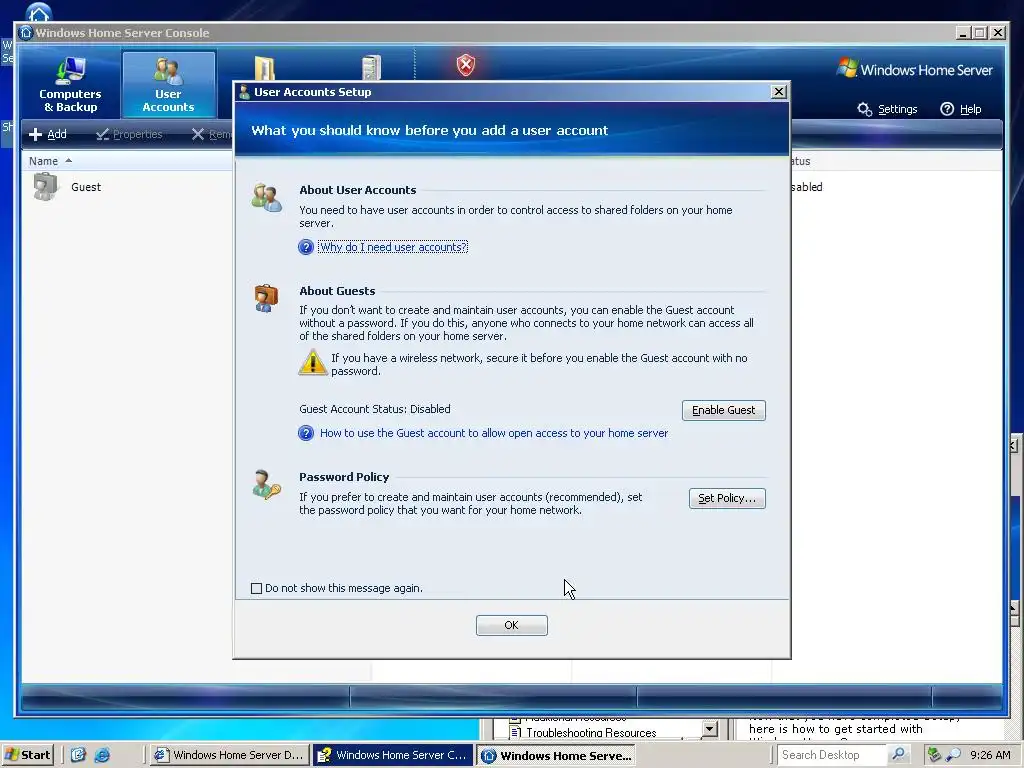
Task: Click the Remove toolbar button
Action: (212, 134)
